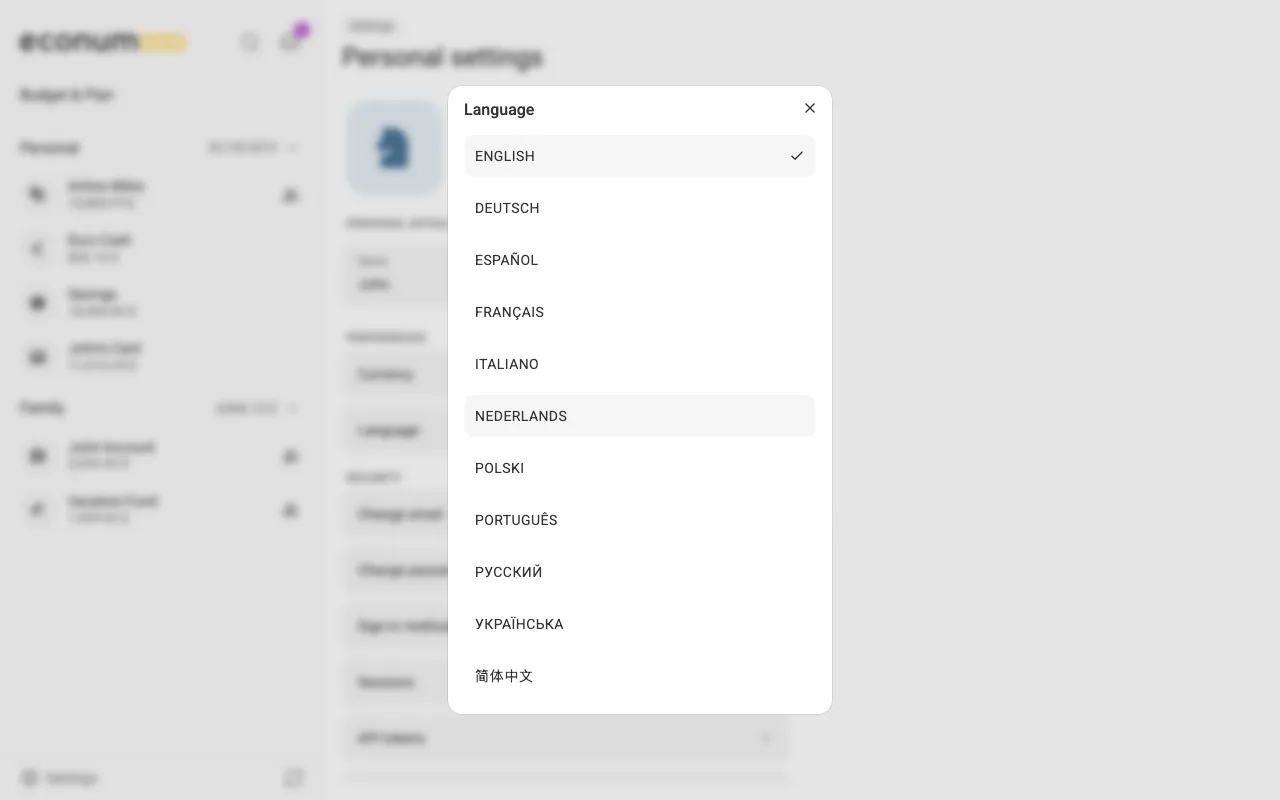Choose NEDERLANDS language entry
The height and width of the screenshot is (800, 1280).
click(640, 416)
